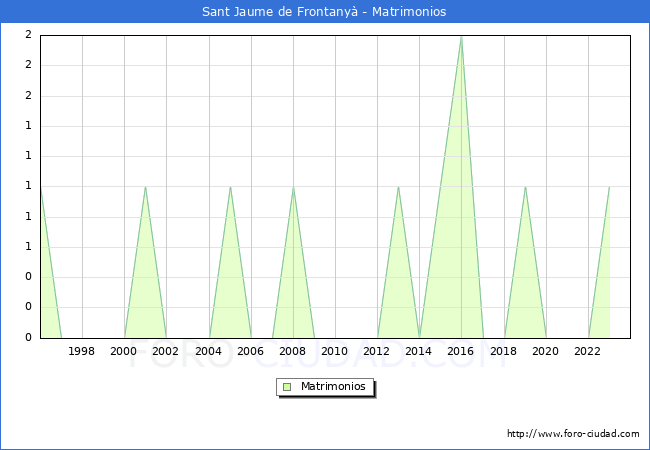Click the Matrimonios legend label

click(x=333, y=386)
